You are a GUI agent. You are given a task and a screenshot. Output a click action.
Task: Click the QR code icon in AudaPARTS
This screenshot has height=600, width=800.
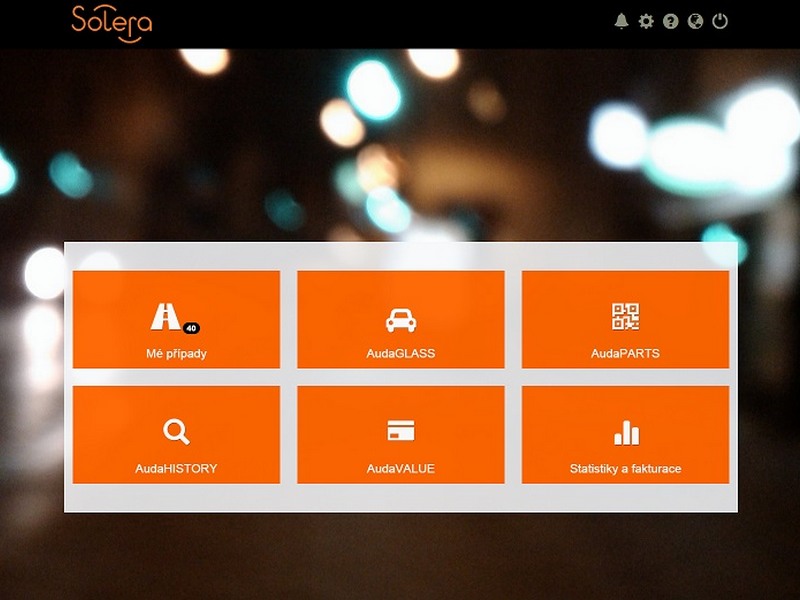(626, 317)
